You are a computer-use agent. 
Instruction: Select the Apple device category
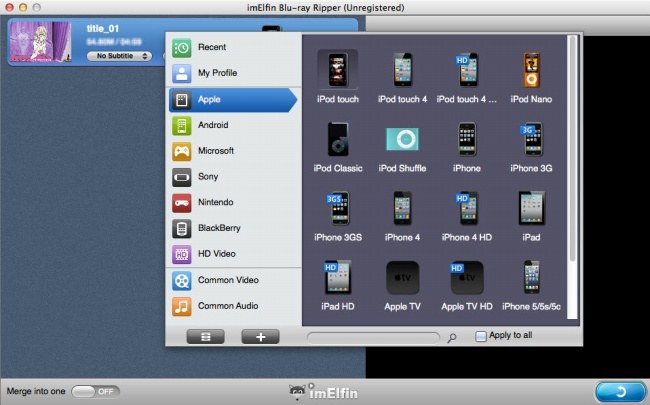(233, 99)
